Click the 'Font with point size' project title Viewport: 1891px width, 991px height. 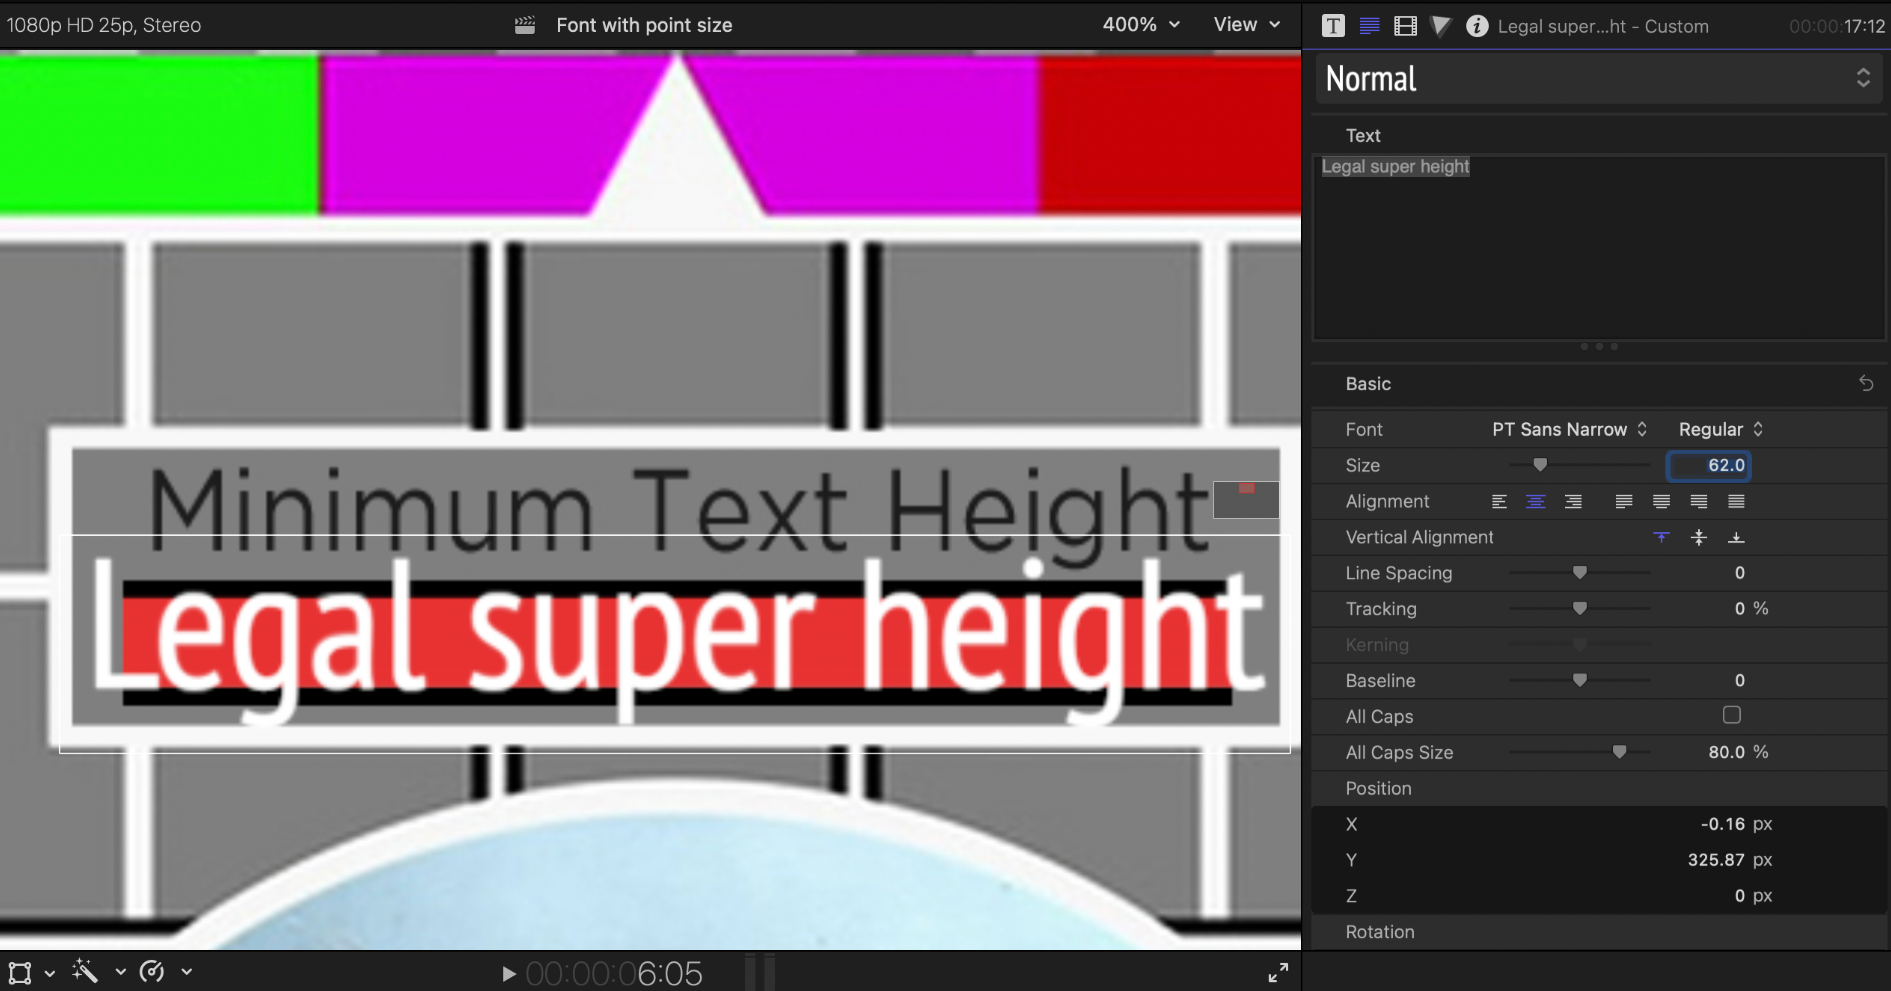(x=644, y=25)
